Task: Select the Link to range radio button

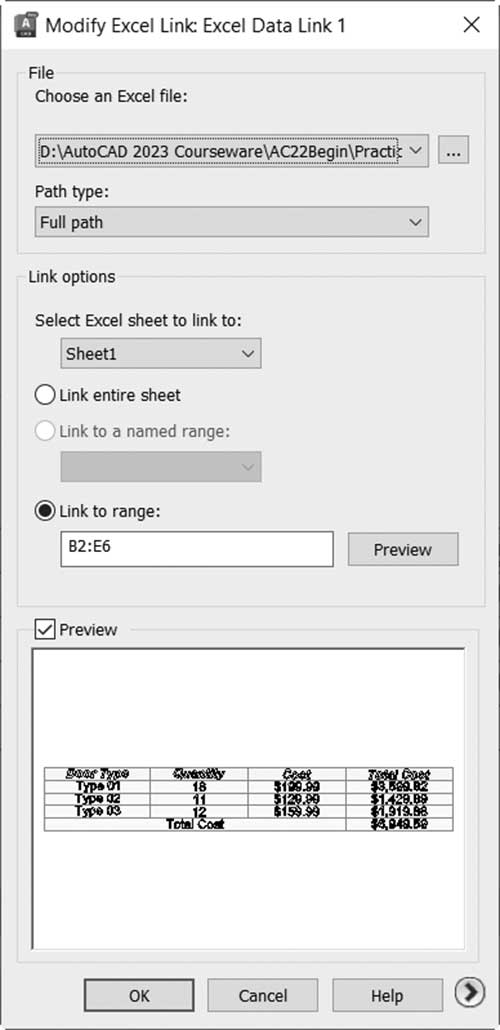Action: point(98,512)
